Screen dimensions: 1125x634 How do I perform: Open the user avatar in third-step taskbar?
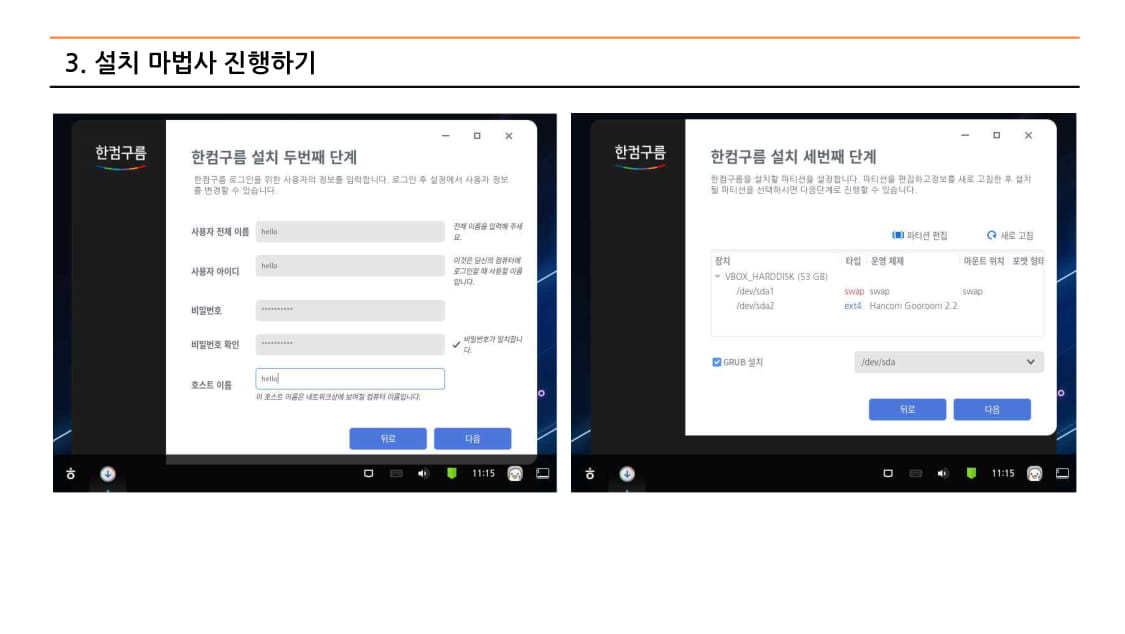pyautogui.click(x=1034, y=473)
